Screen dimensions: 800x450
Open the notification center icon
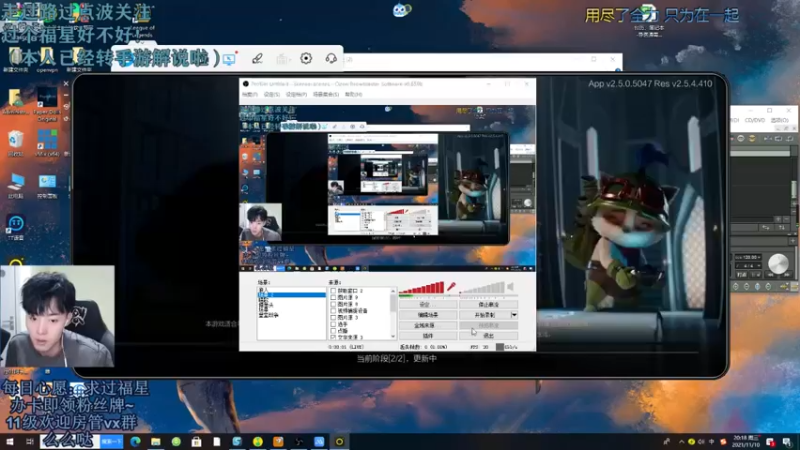pos(787,442)
